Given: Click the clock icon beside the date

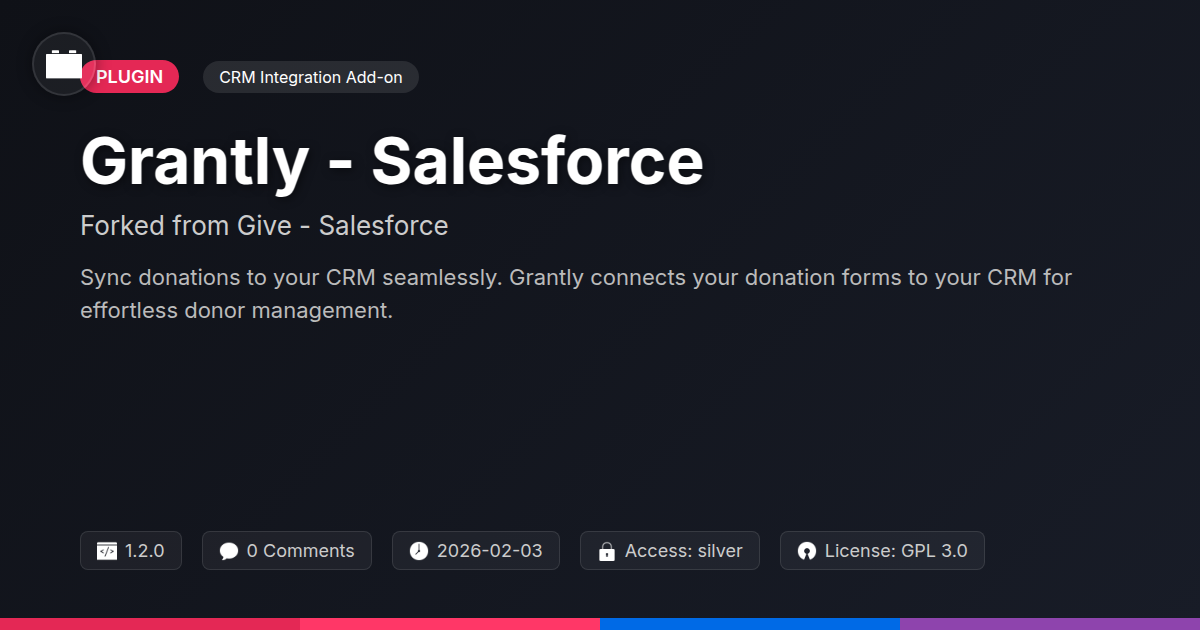Looking at the screenshot, I should [x=419, y=551].
